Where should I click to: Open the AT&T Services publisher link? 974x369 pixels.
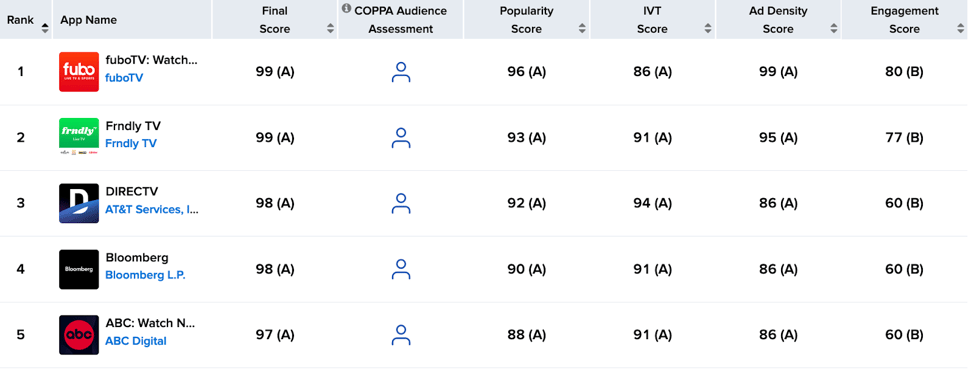click(x=152, y=210)
